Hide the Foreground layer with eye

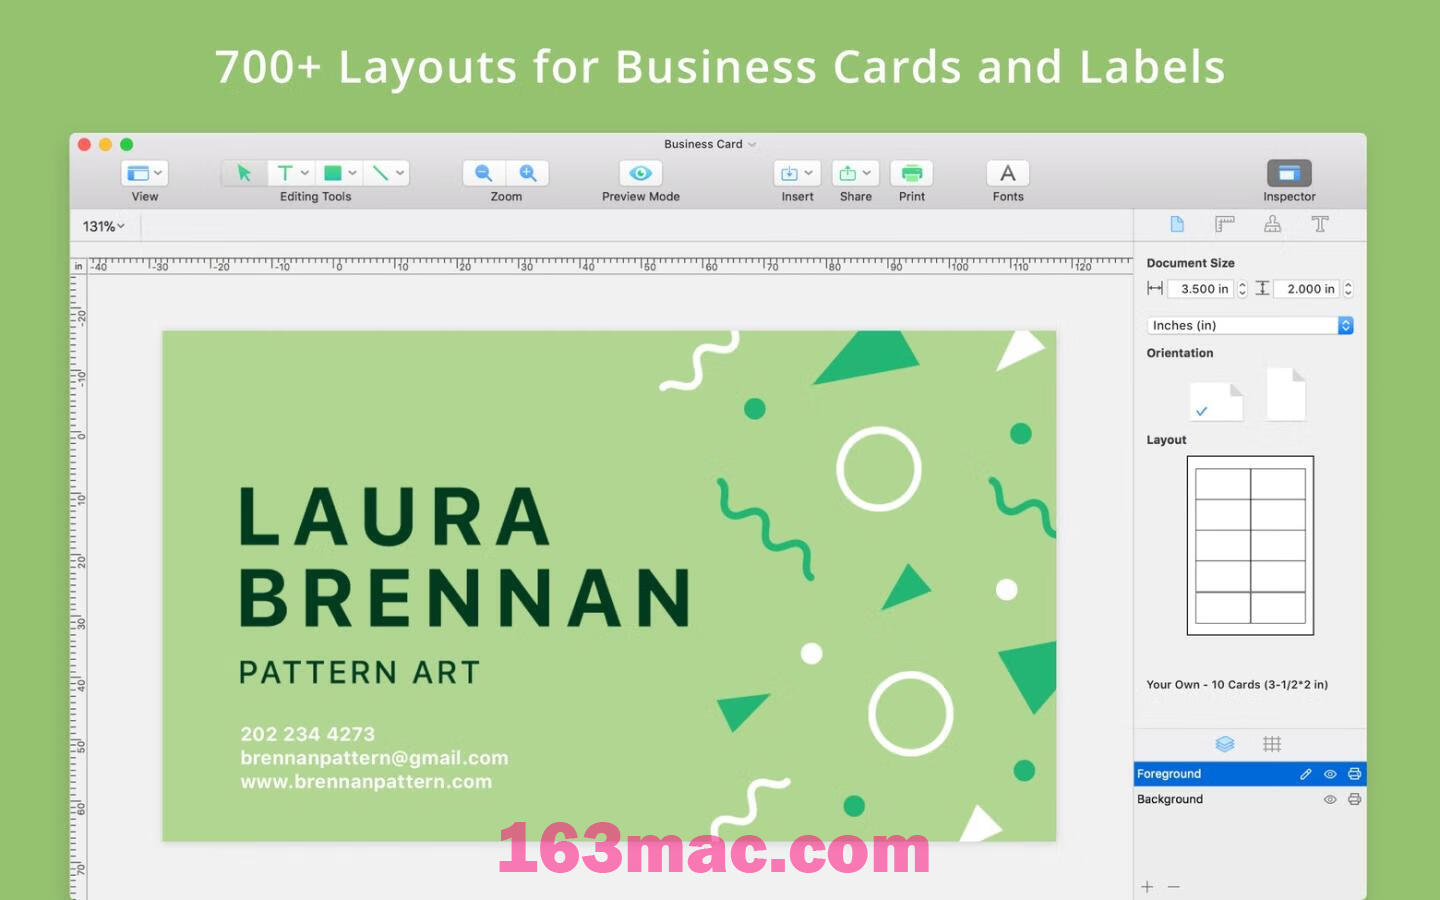point(1330,774)
